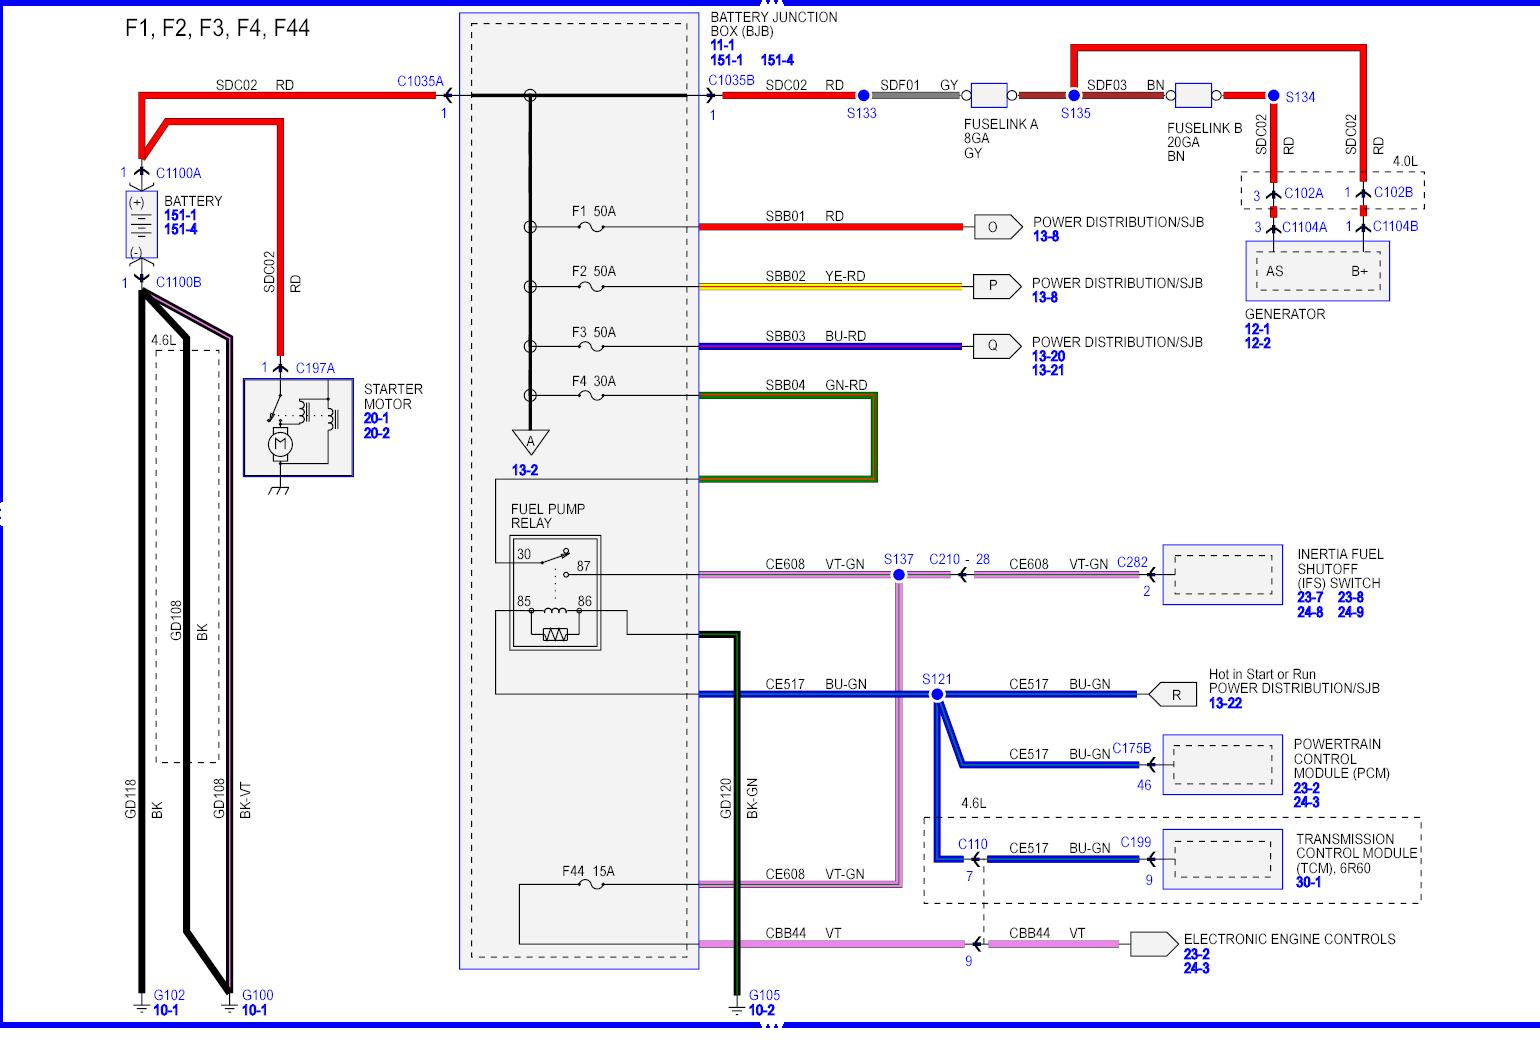Viewport: 1540px width, 1048px height.
Task: Follow the 13-21 page link
Action: pyautogui.click(x=1049, y=371)
